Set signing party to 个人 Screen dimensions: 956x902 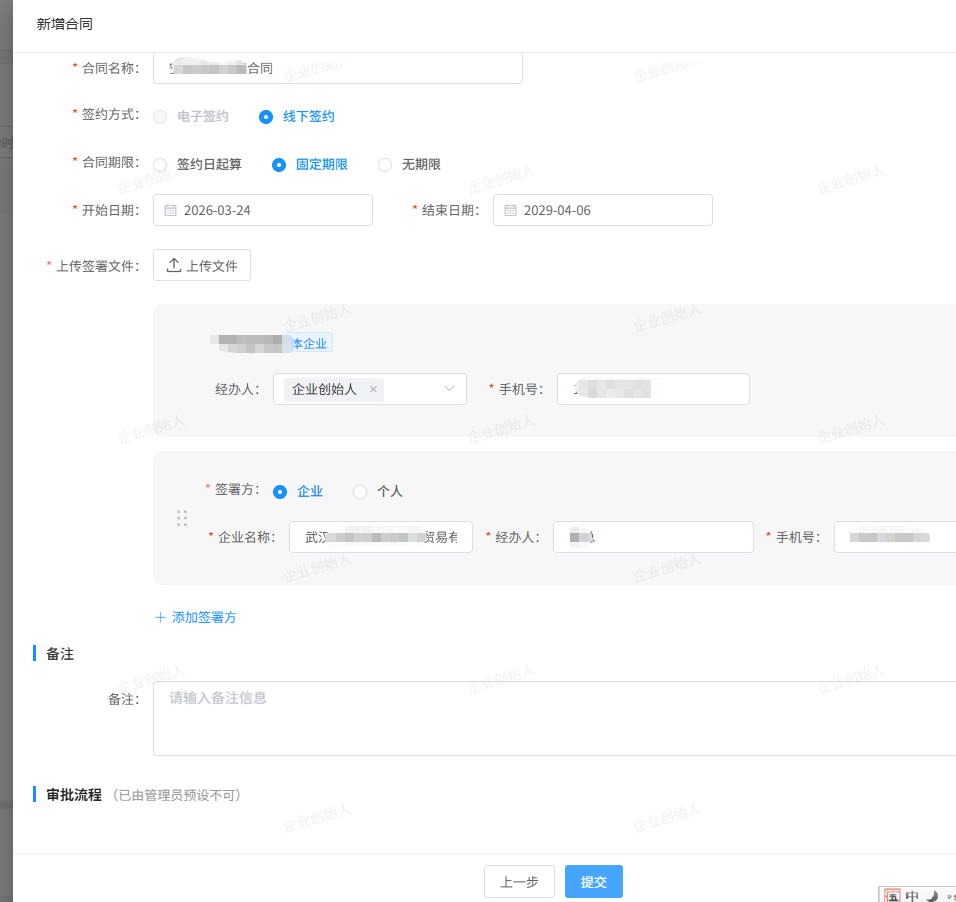pos(360,491)
